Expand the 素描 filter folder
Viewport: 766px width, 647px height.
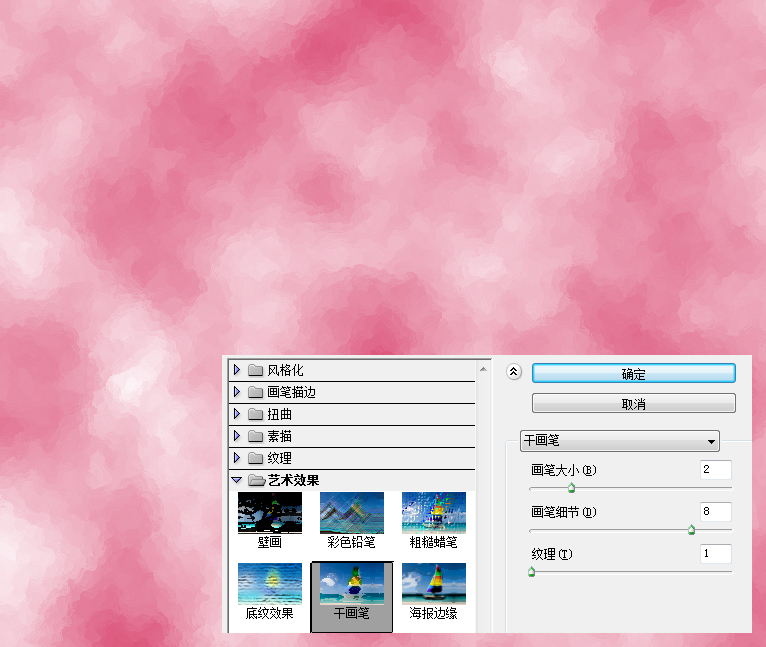[237, 436]
